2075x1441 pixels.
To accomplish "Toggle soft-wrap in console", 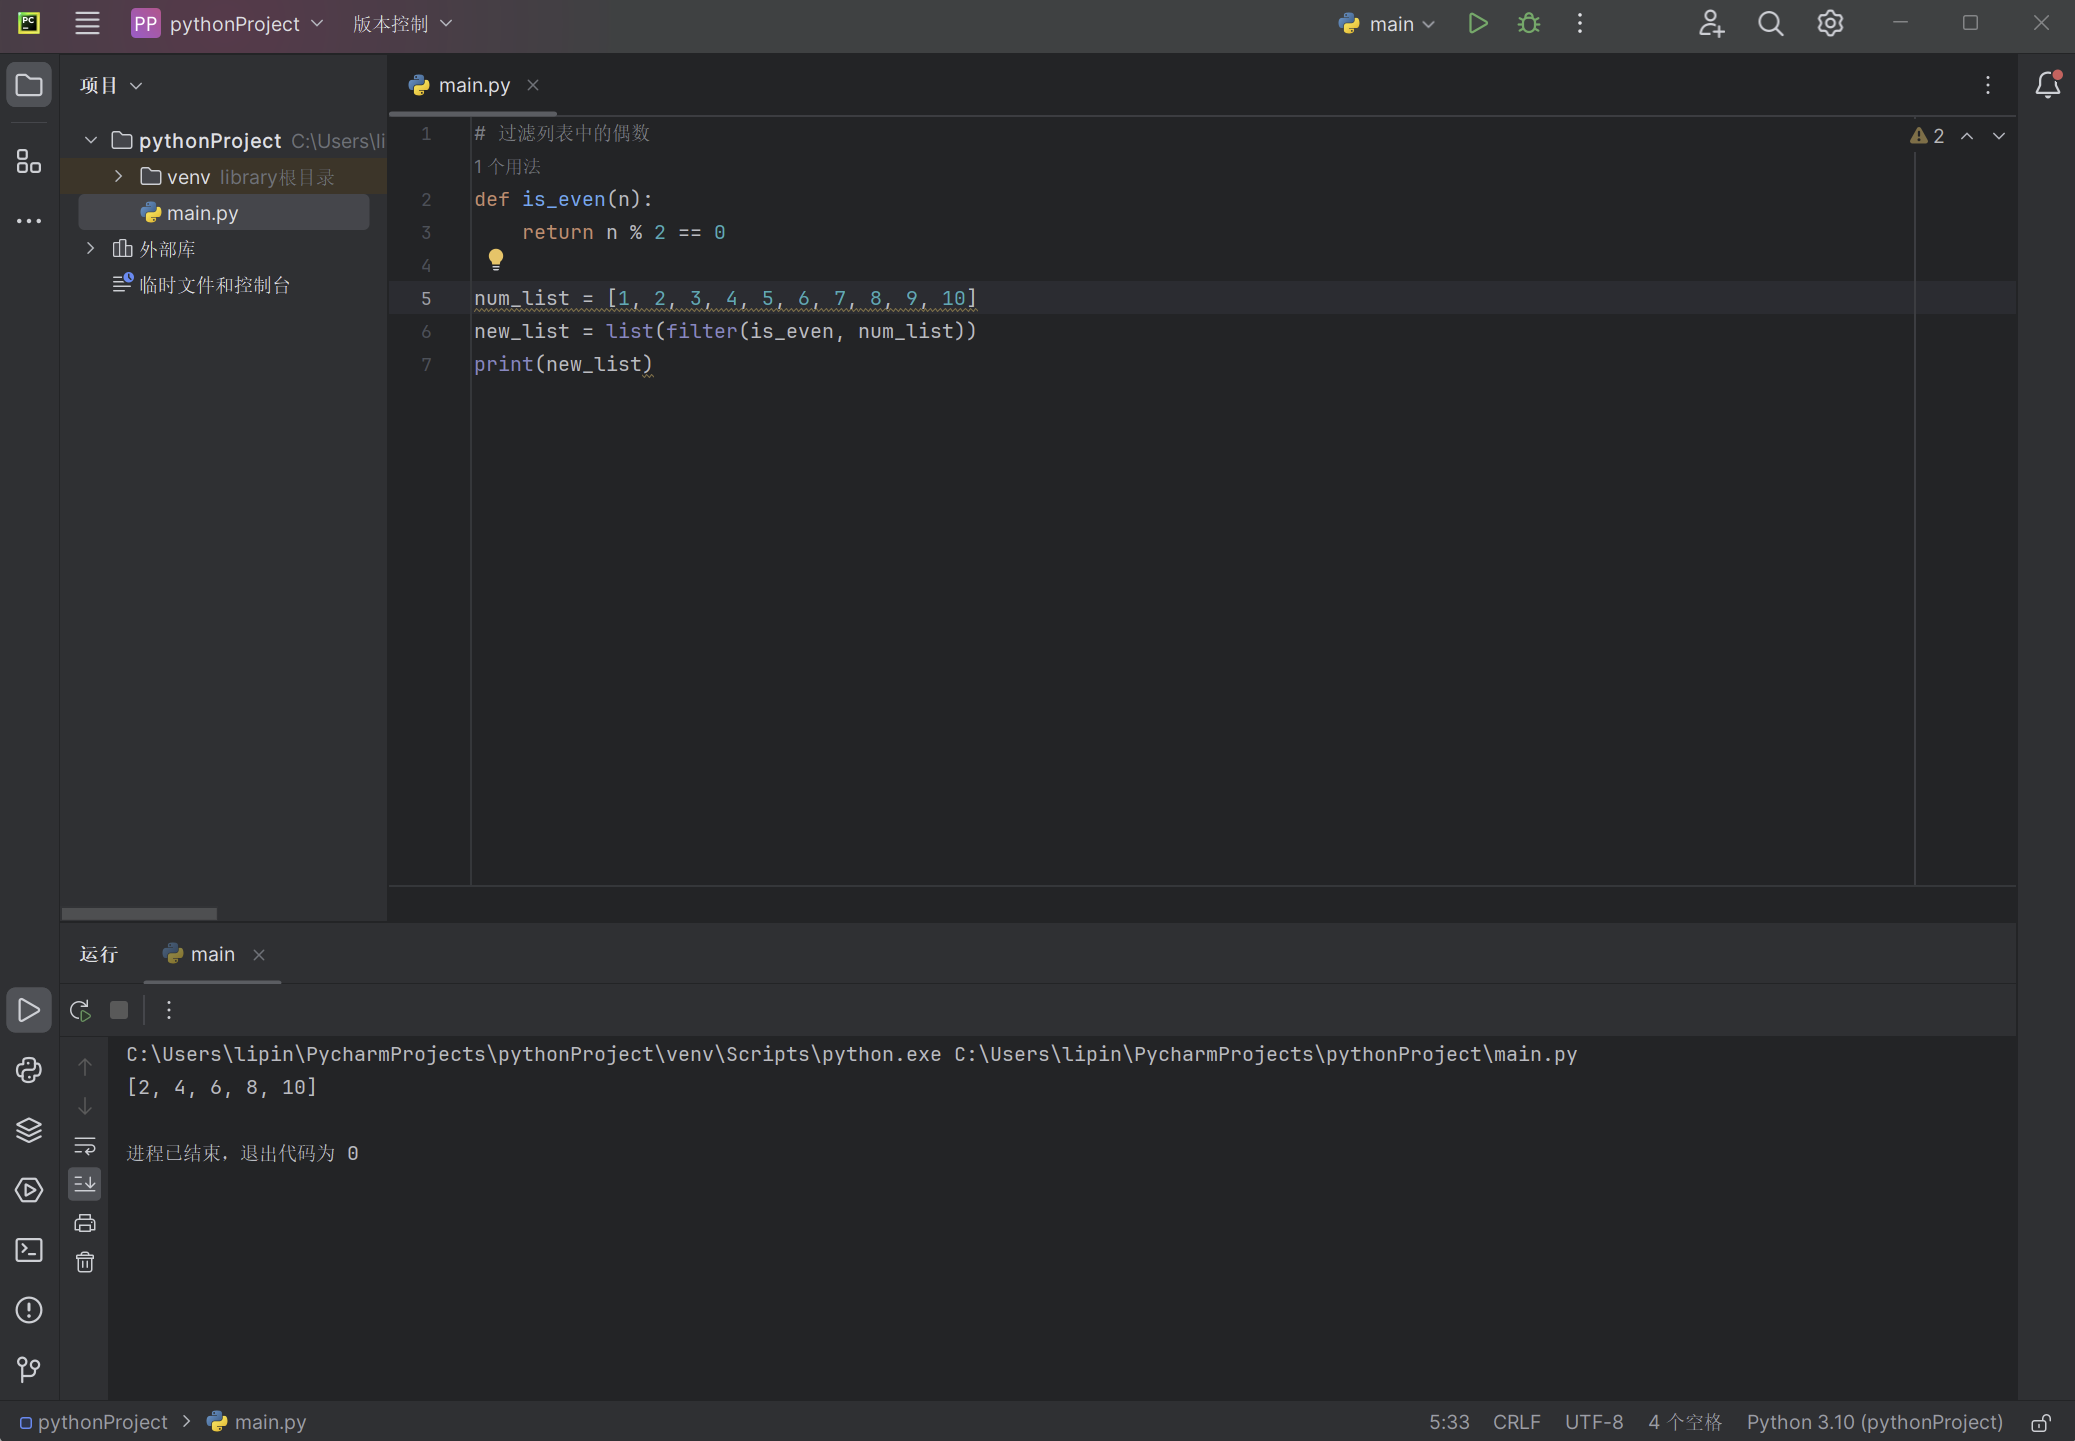I will [x=85, y=1145].
